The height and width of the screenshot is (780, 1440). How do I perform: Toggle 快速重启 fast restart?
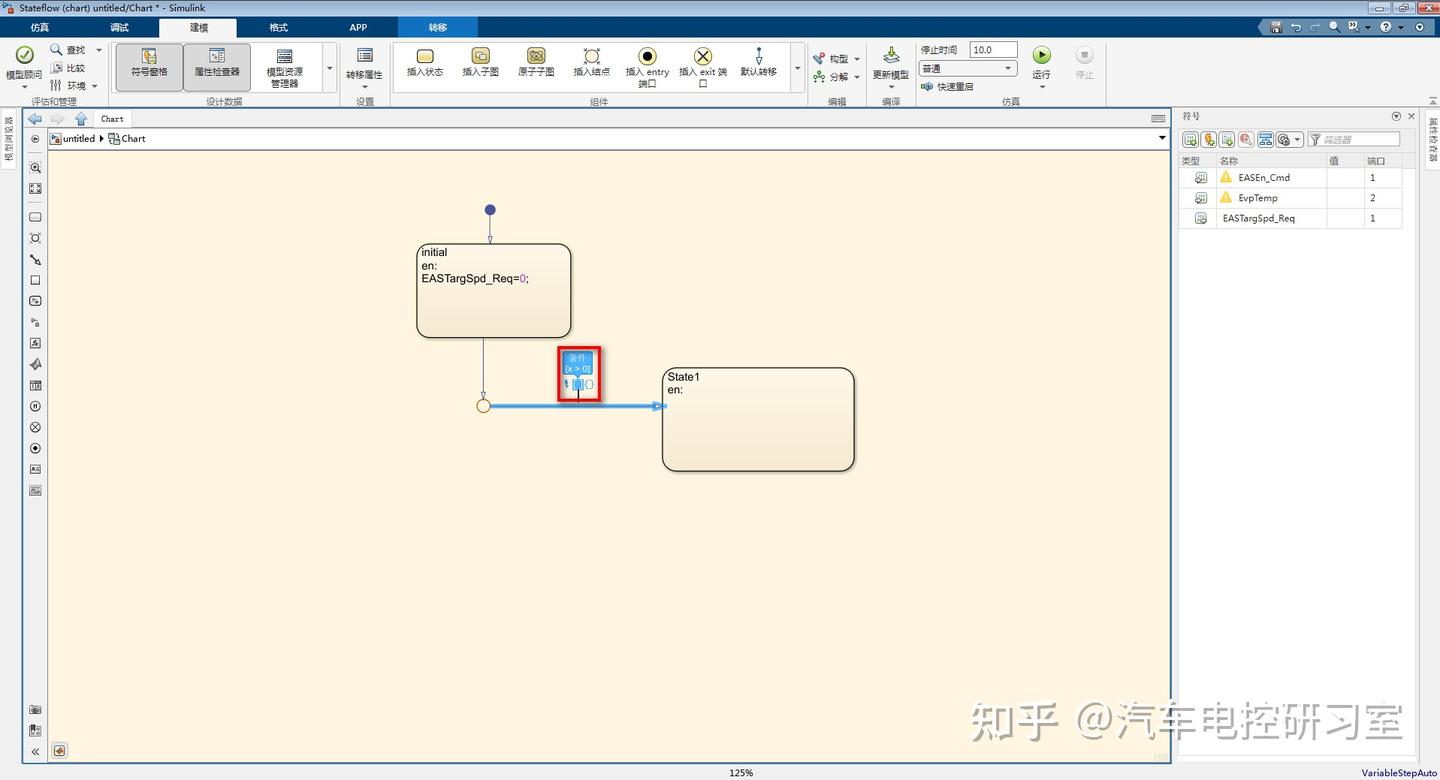pyautogui.click(x=947, y=87)
